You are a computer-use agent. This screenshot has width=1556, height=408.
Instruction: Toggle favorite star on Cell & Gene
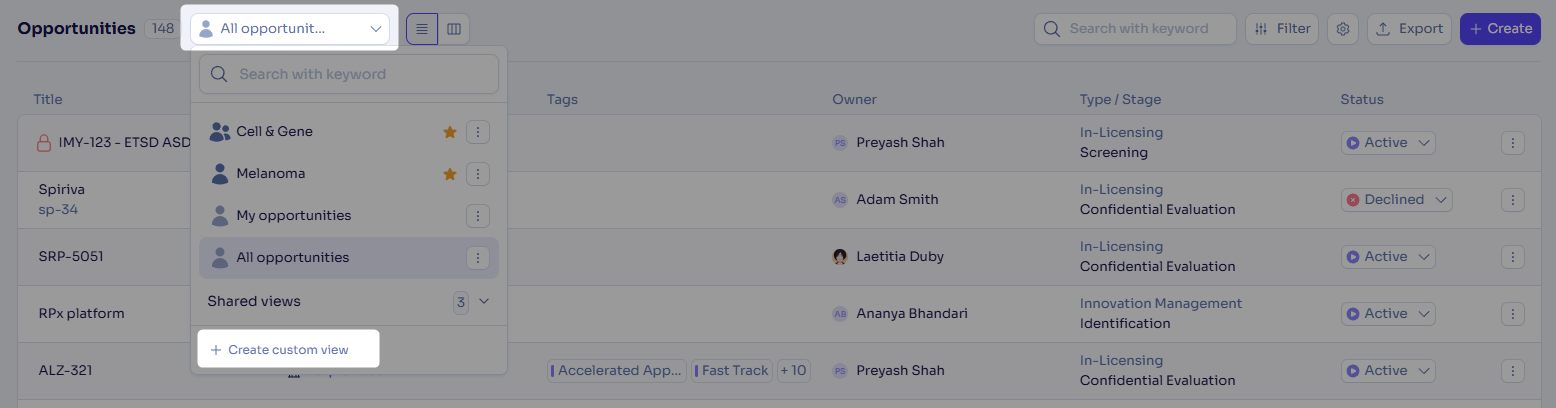pos(450,132)
